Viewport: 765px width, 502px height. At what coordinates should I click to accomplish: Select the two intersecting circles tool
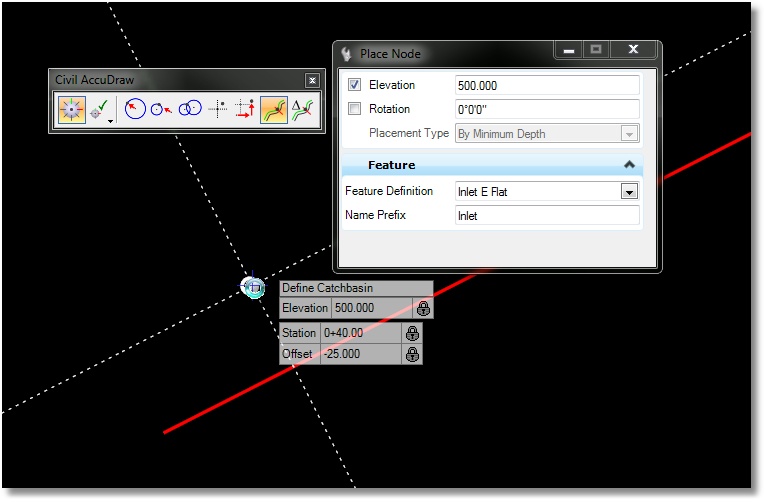pyautogui.click(x=190, y=108)
